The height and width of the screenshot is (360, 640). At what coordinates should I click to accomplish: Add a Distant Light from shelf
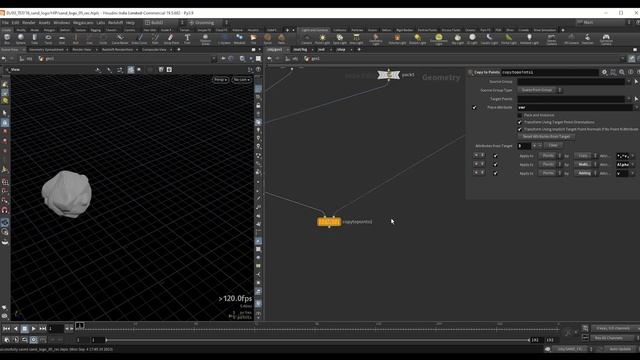tap(418, 39)
